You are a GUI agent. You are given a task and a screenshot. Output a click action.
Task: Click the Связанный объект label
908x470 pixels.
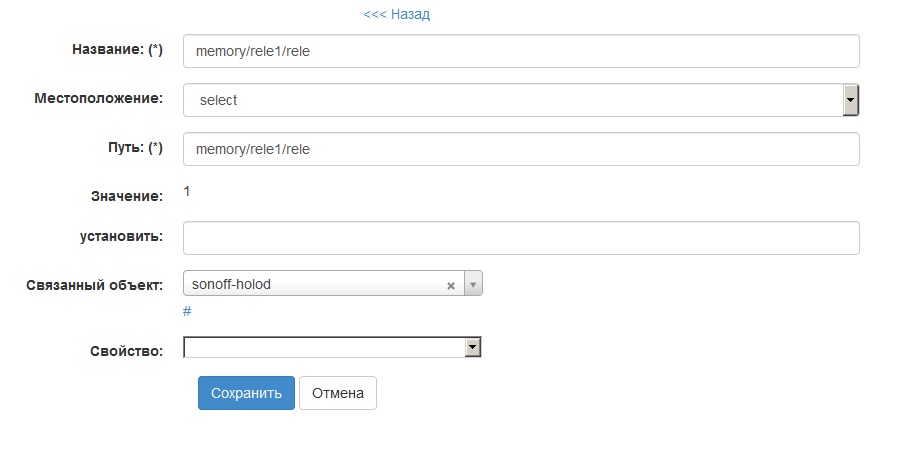pyautogui.click(x=94, y=286)
